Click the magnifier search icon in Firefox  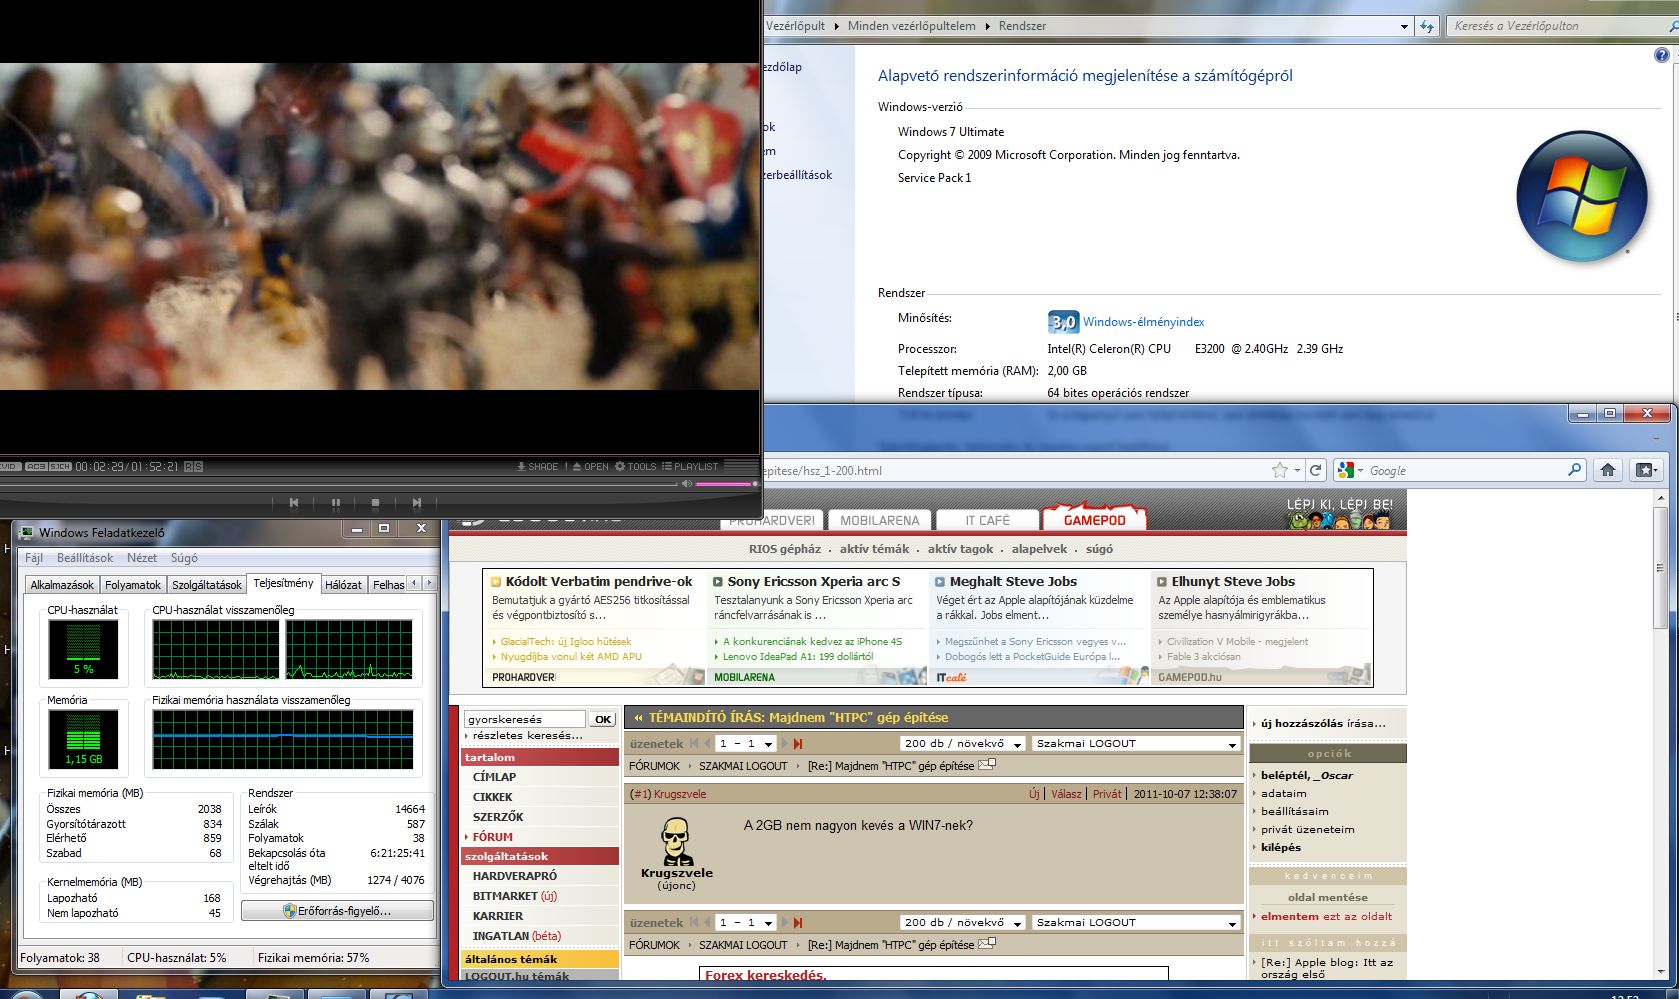pyautogui.click(x=1575, y=469)
